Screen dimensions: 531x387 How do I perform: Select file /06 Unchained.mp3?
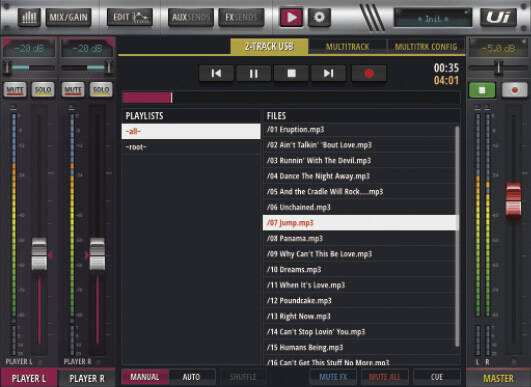359,207
